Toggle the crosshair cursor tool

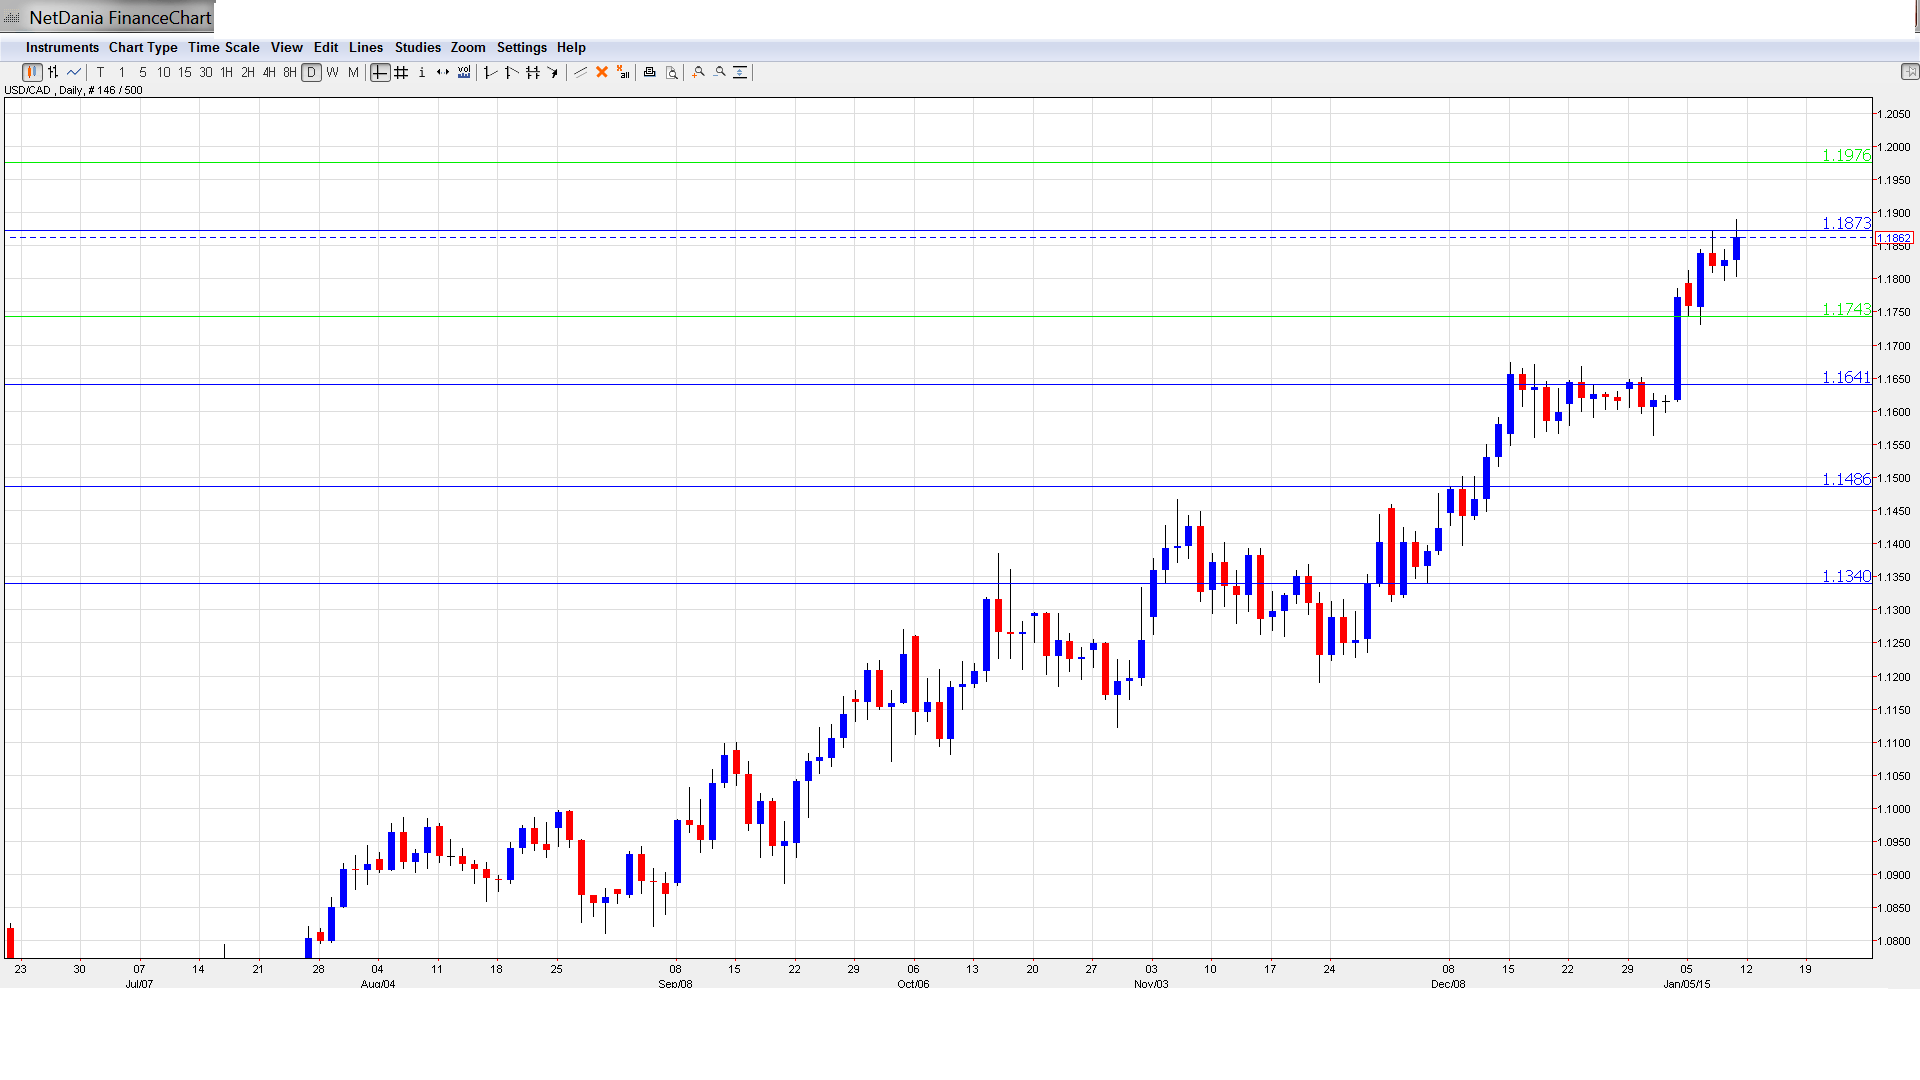click(x=380, y=72)
